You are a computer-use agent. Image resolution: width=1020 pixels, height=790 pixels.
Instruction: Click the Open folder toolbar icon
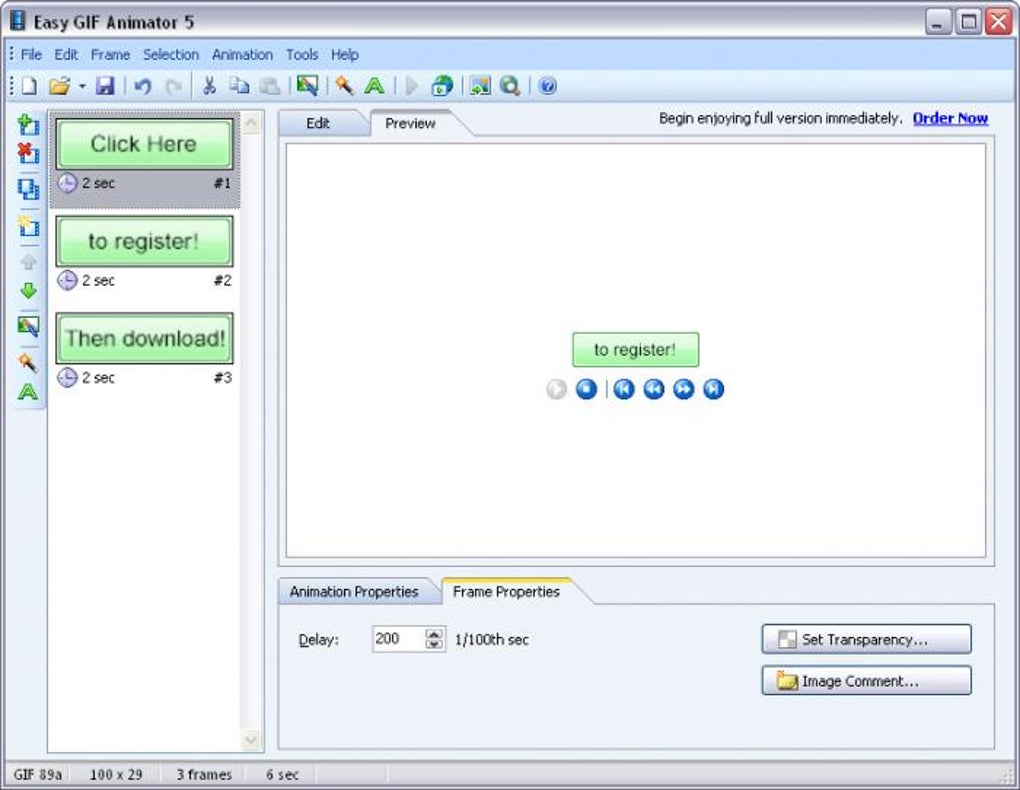[59, 86]
